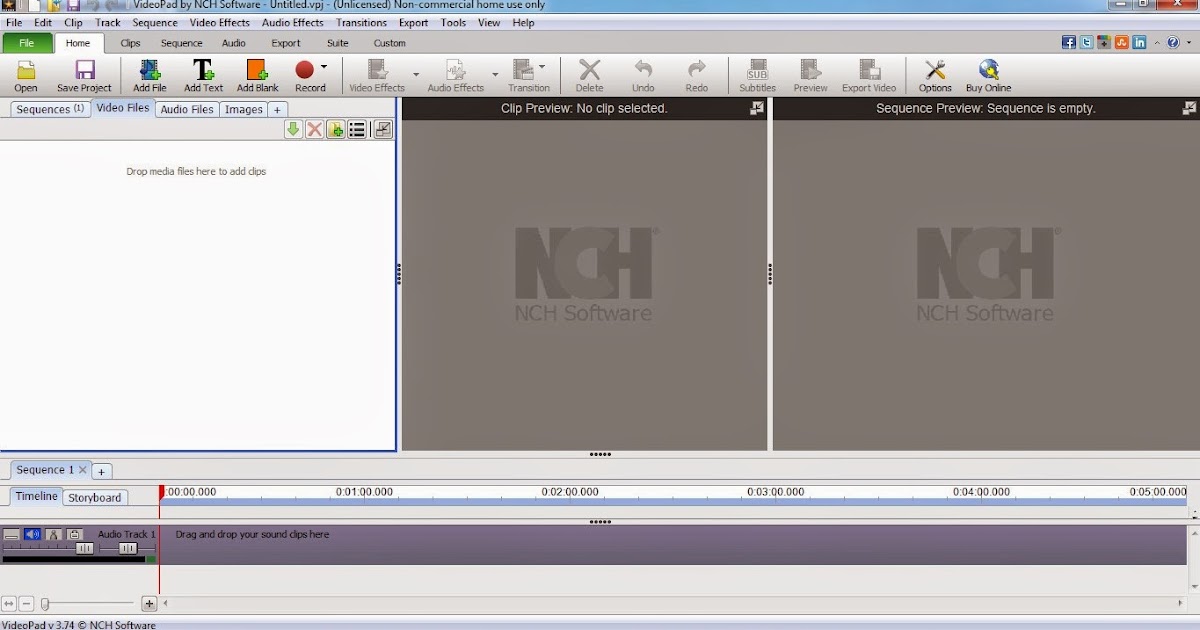Add a new bin tab with plus

tap(278, 110)
